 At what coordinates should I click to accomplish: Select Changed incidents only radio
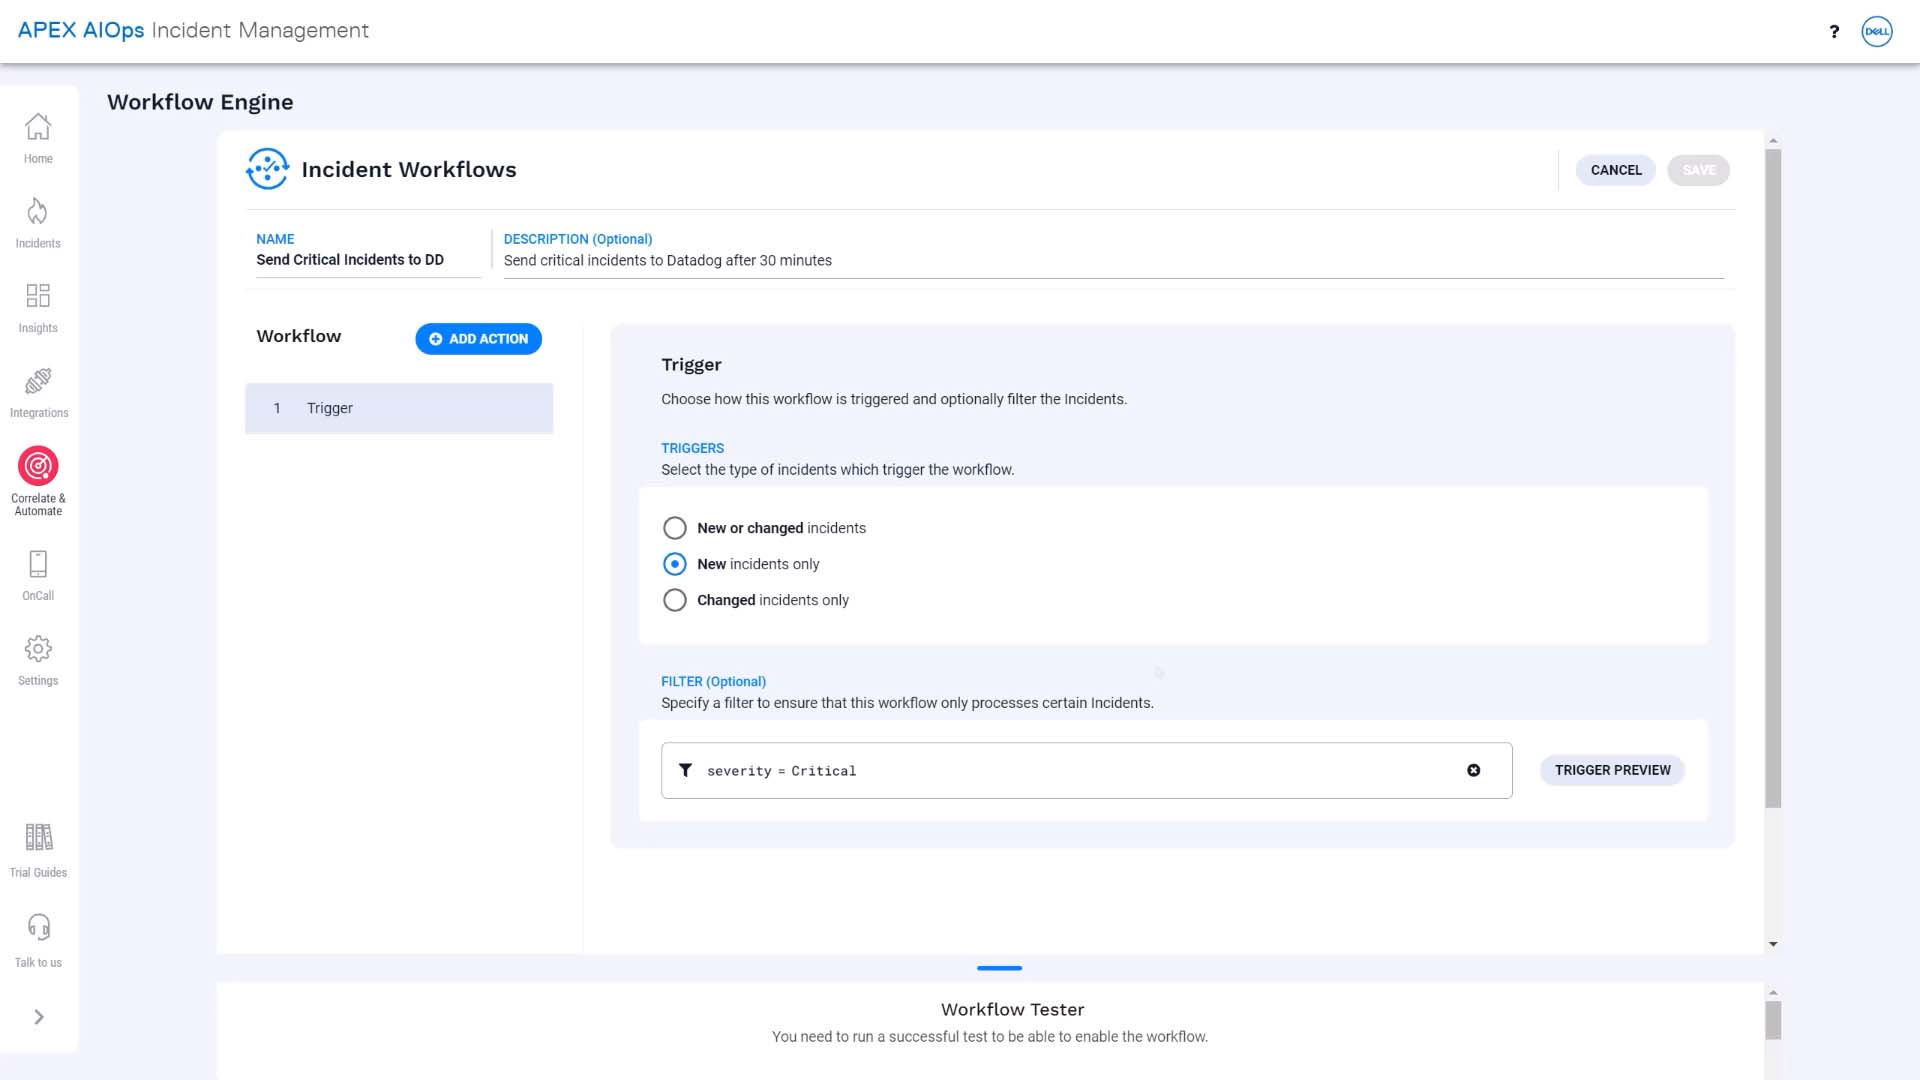[x=675, y=600]
